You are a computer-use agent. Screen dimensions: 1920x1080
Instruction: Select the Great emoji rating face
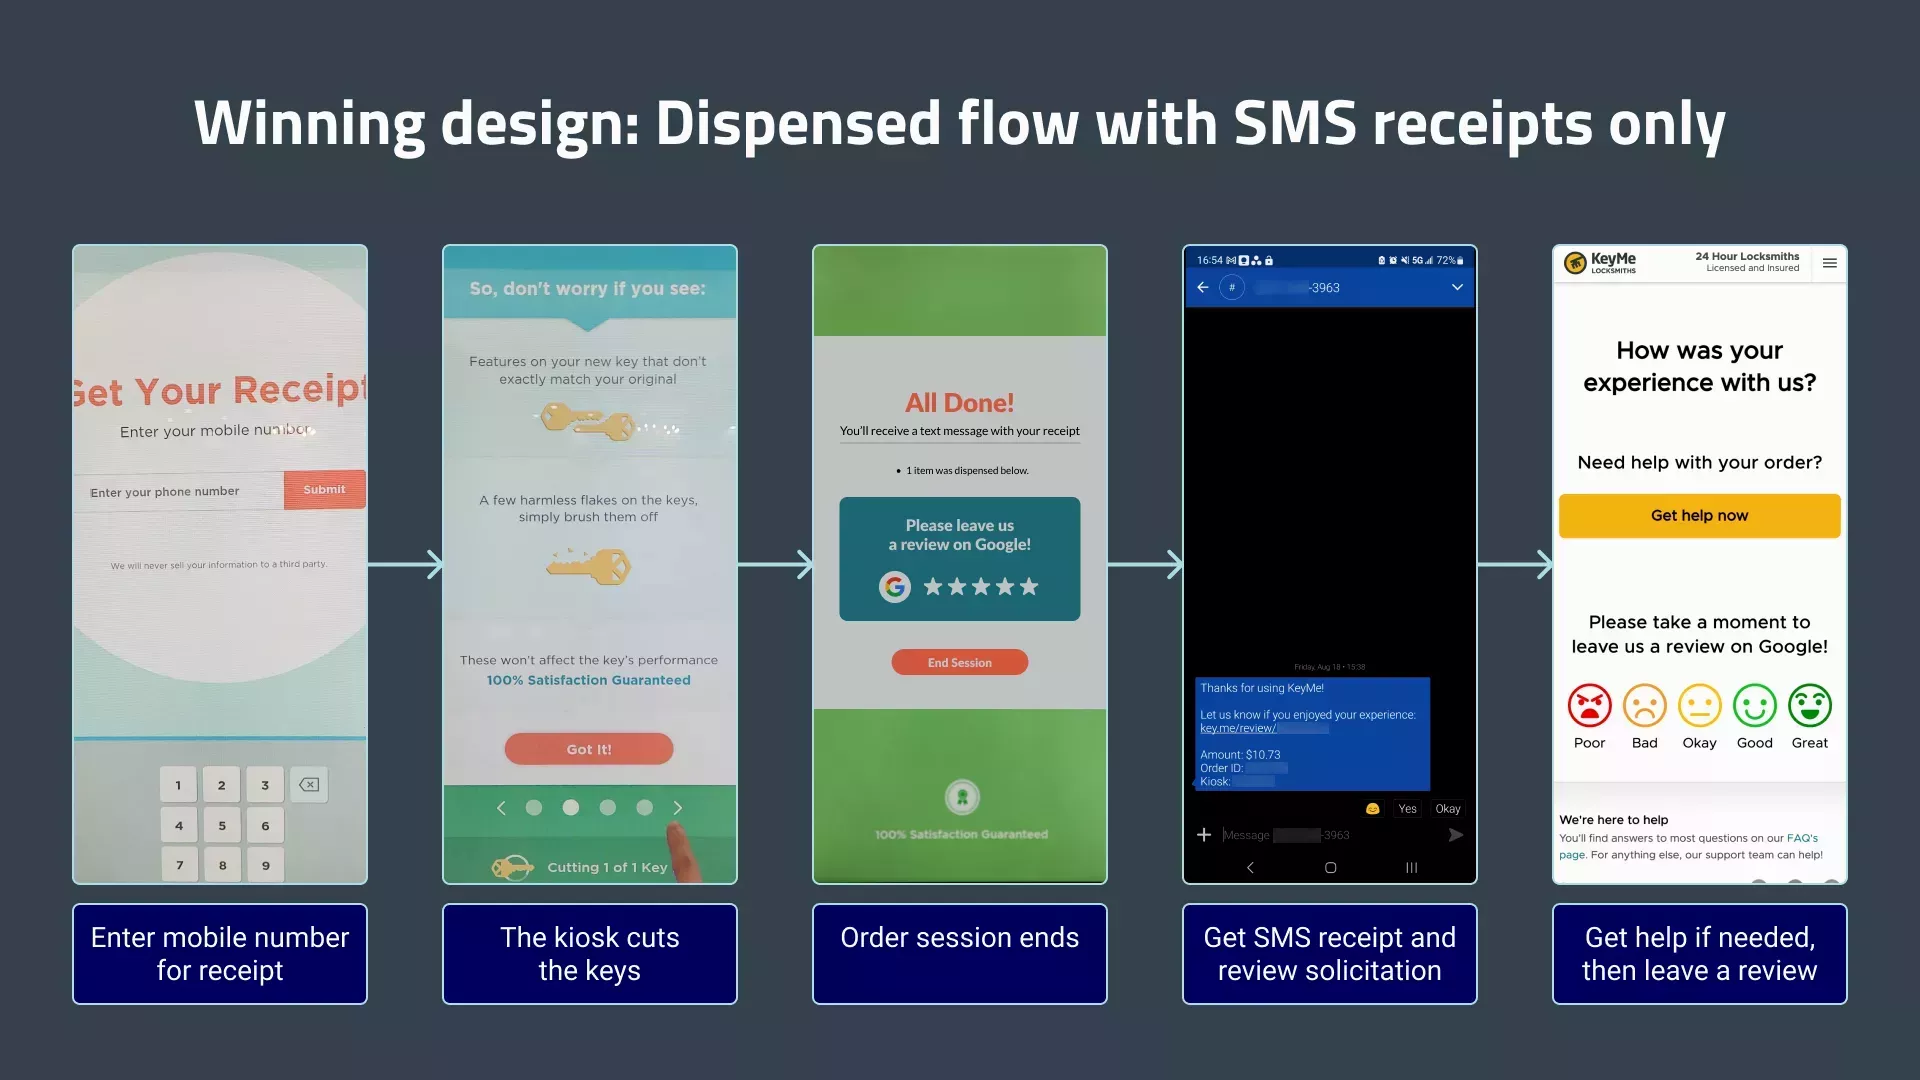click(1812, 705)
